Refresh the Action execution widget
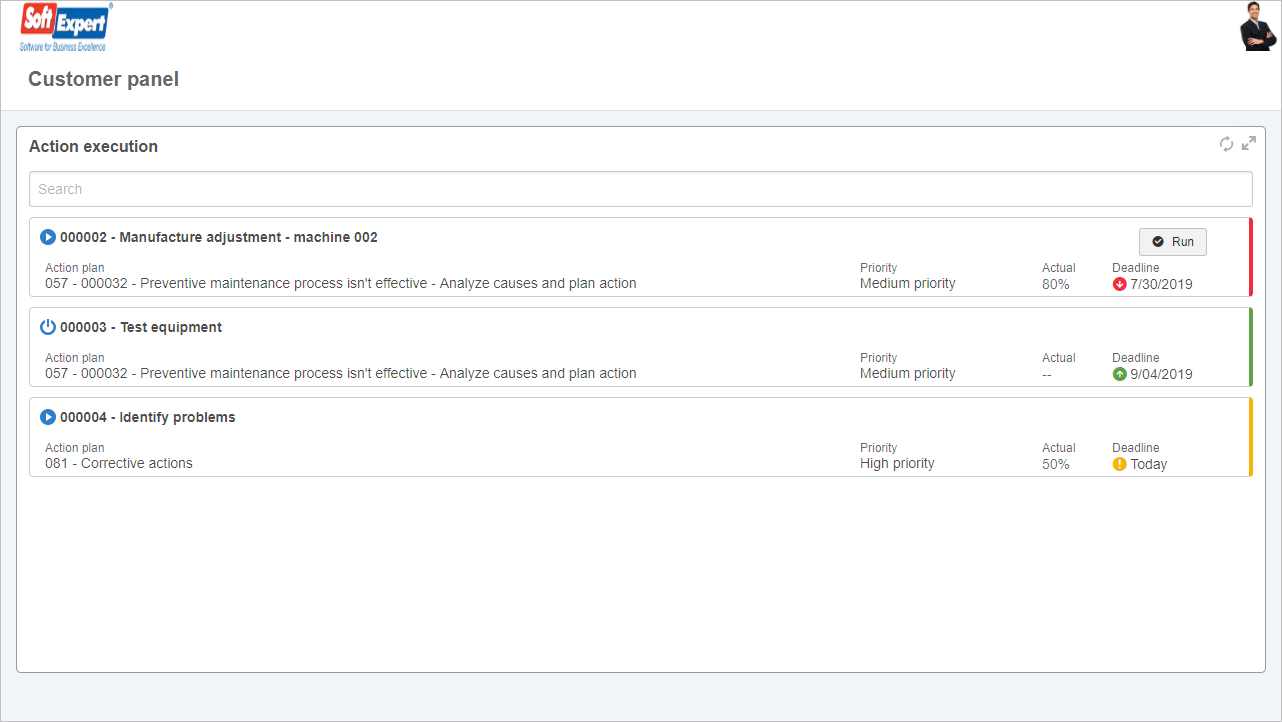 coord(1227,144)
